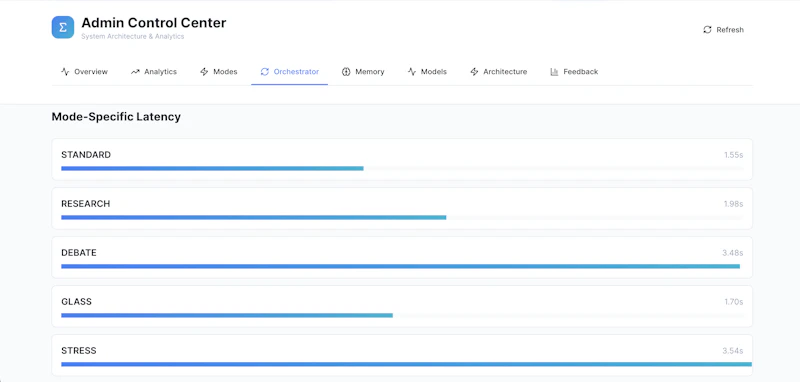This screenshot has width=800, height=382.
Task: Click the STRESS latency progress bar
Action: click(406, 364)
